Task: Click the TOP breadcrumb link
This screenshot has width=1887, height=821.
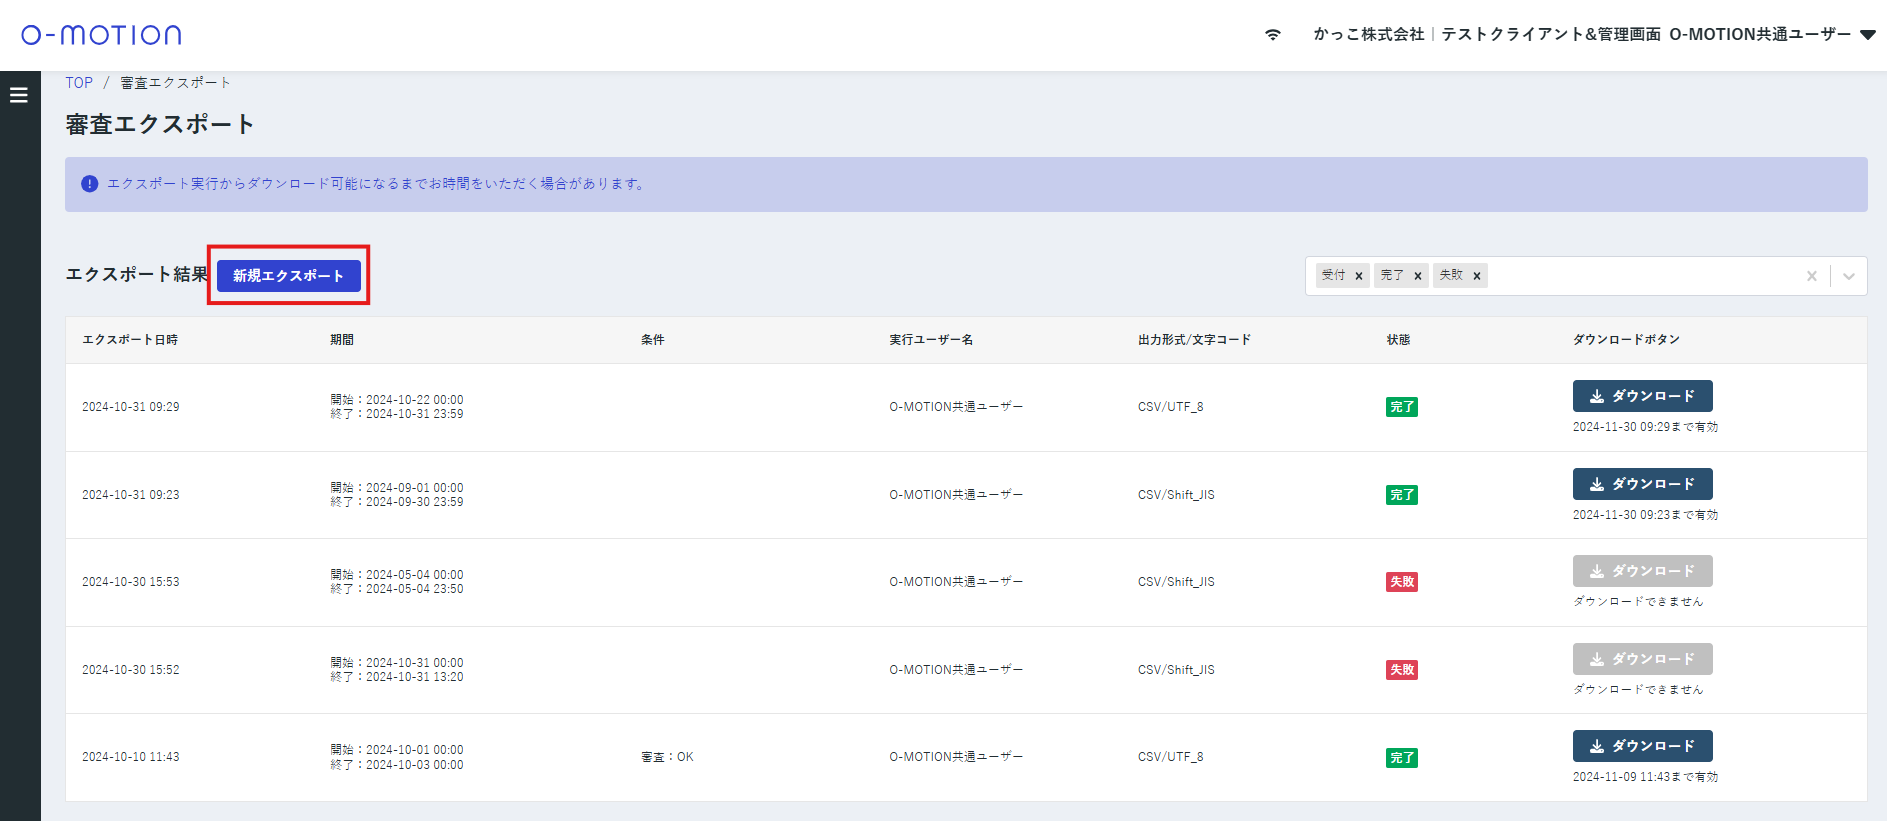Action: (x=79, y=83)
